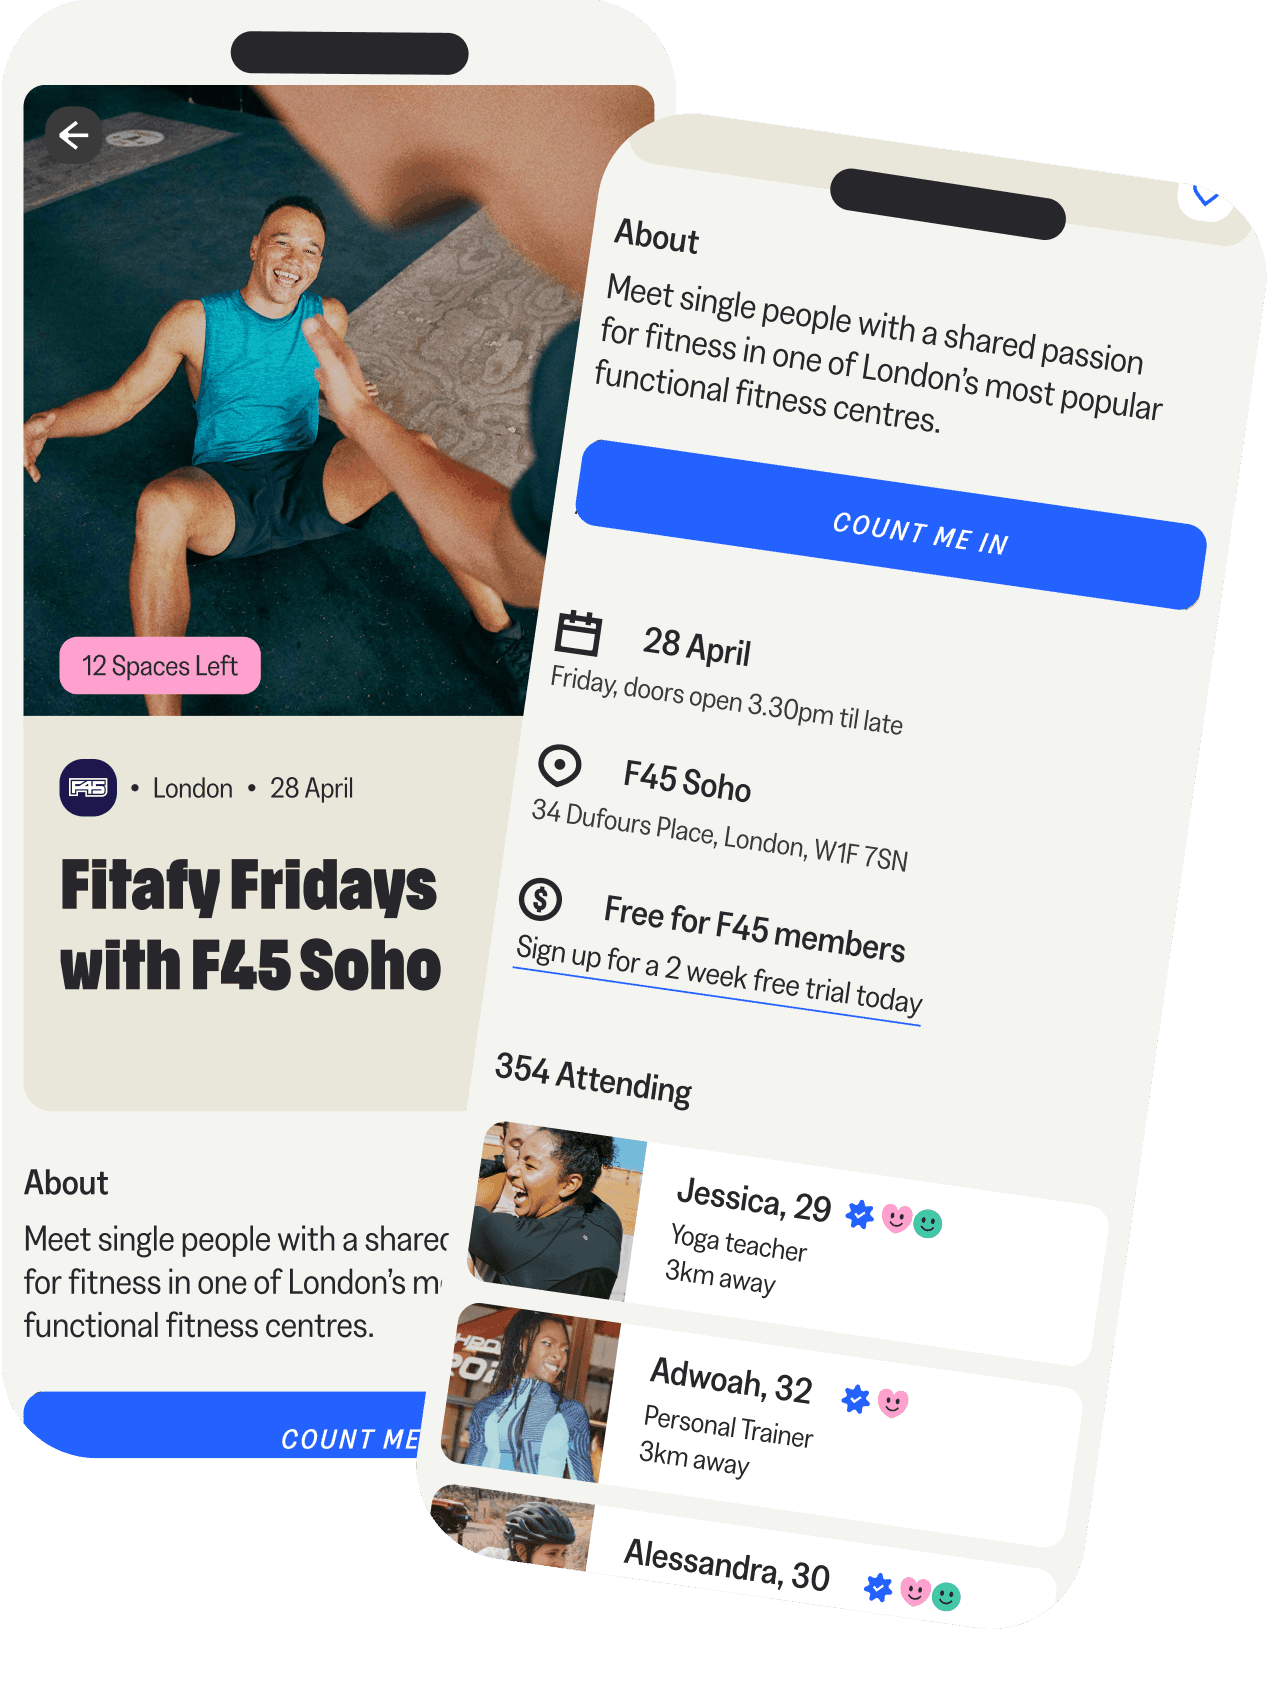The height and width of the screenshot is (1688, 1280).
Task: Tap Alessandra's blue verified badge
Action: tap(878, 1586)
